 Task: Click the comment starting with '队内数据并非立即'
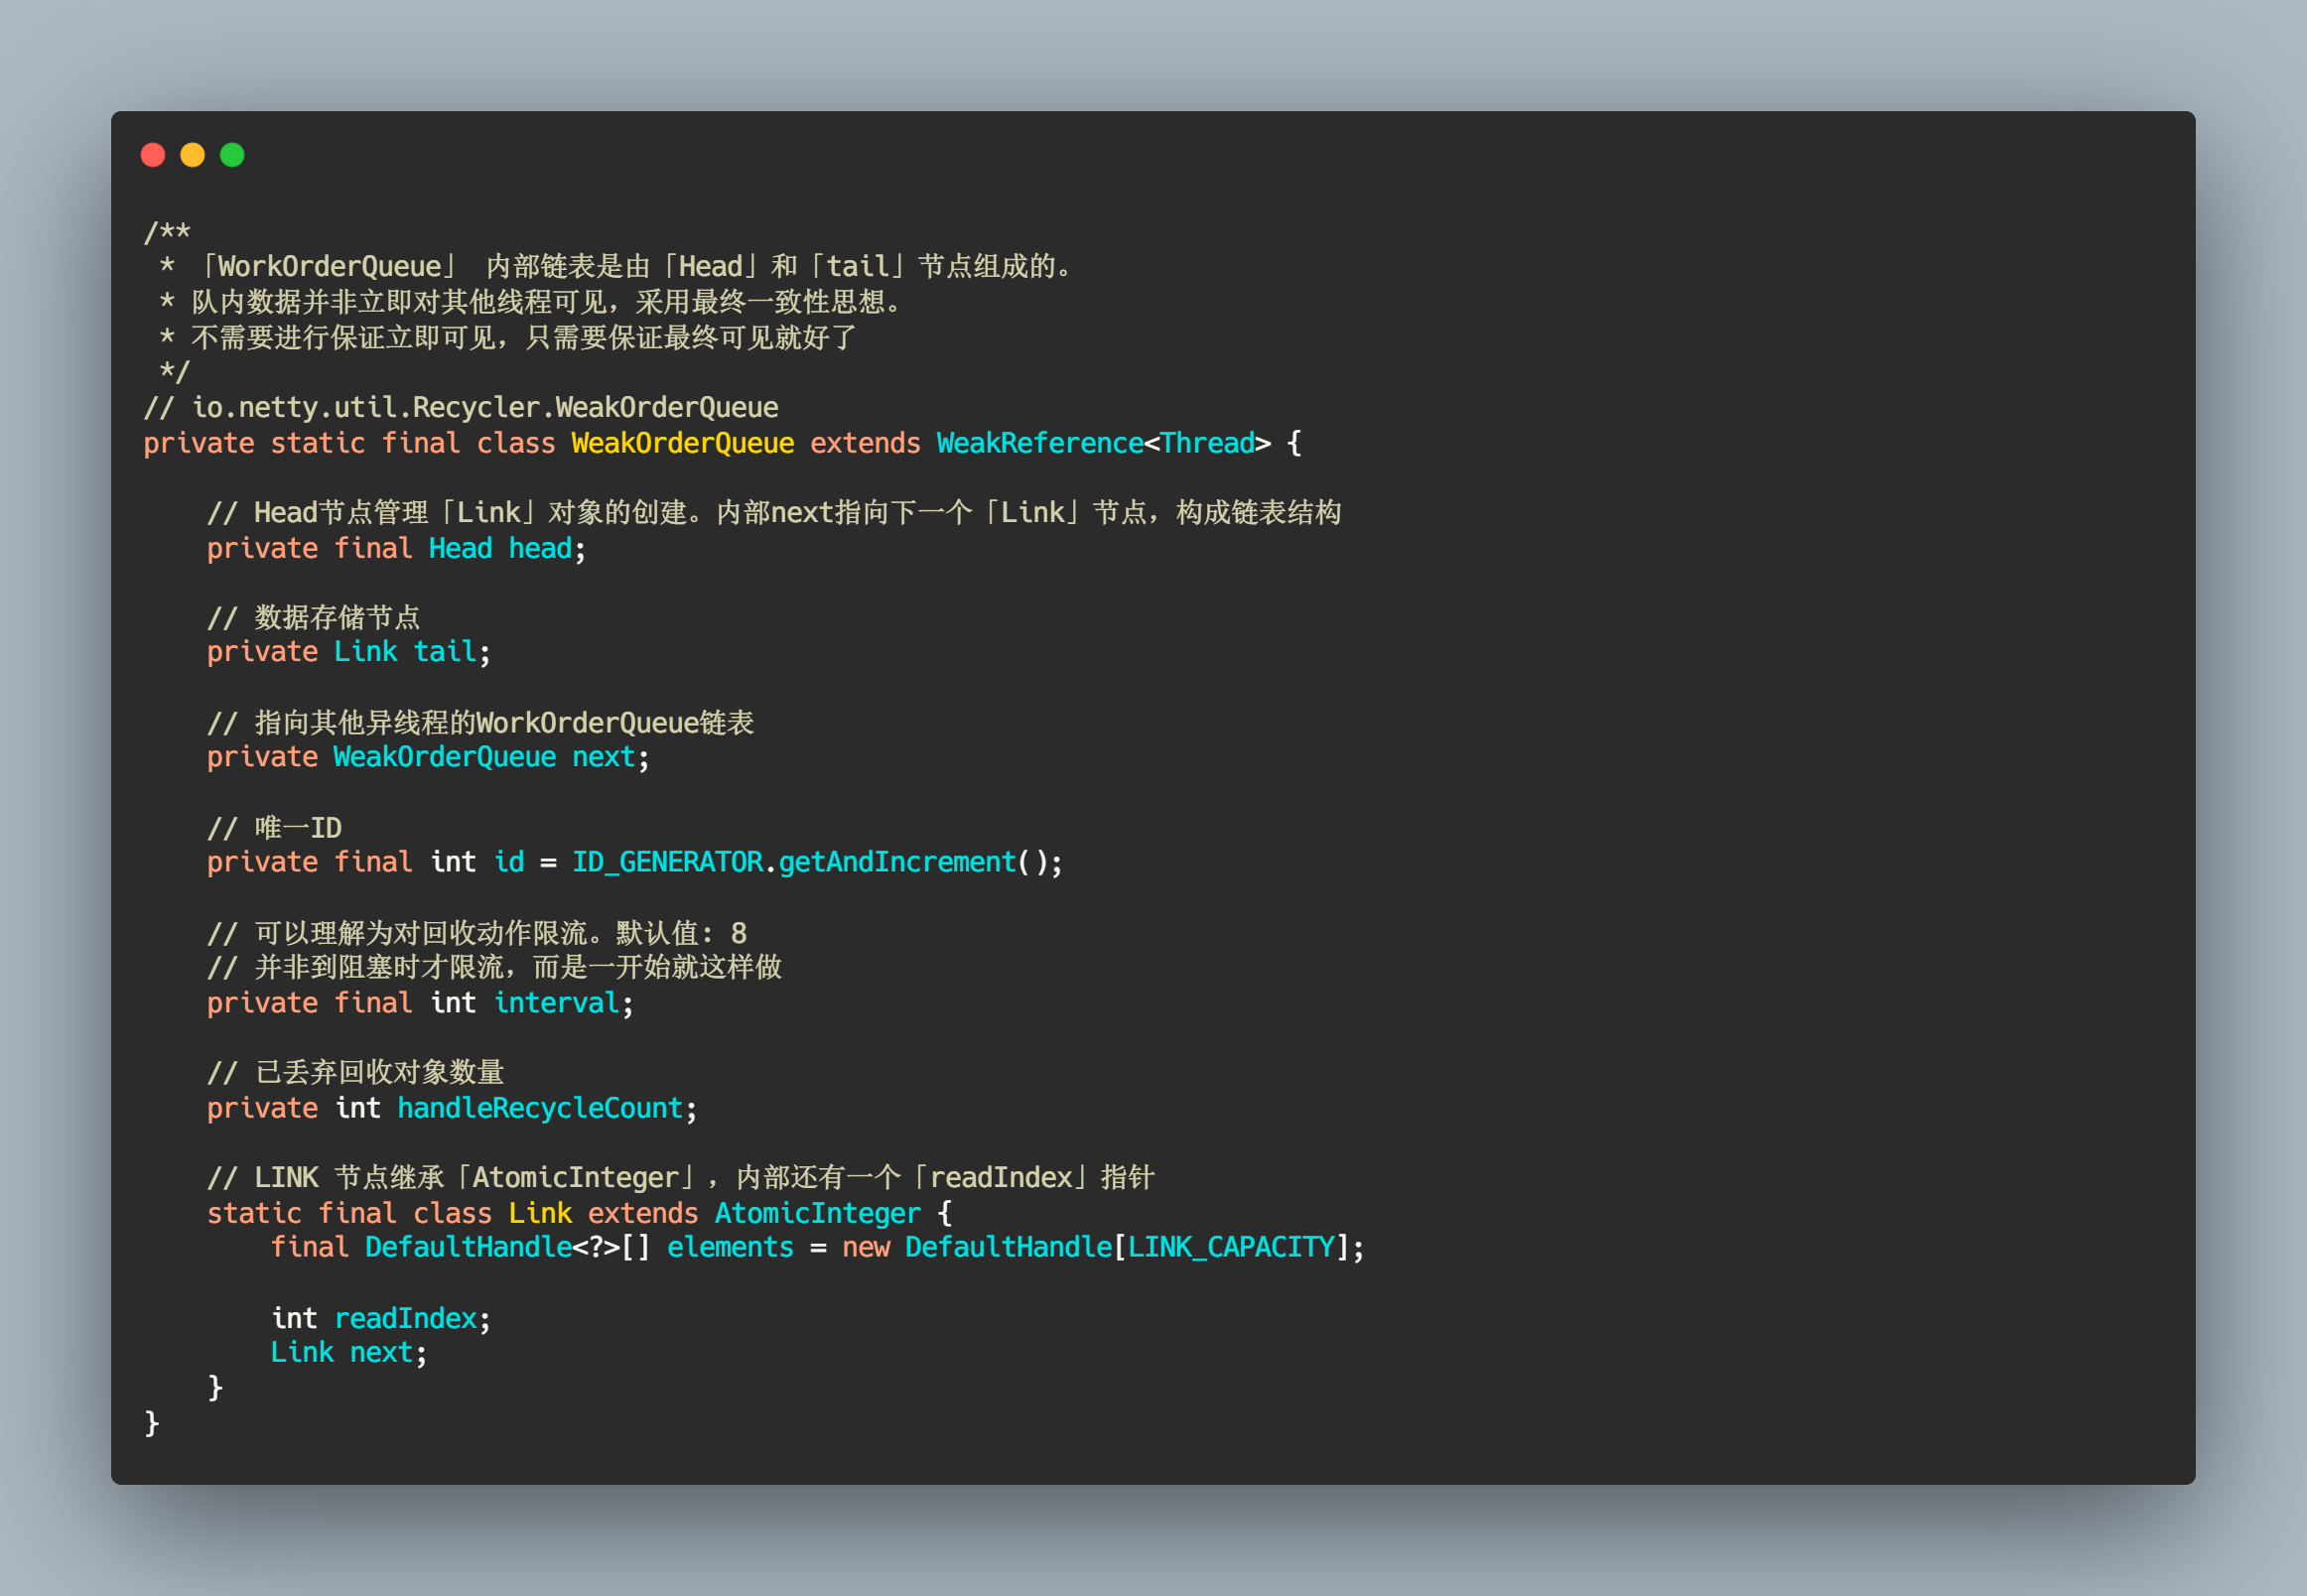(531, 302)
